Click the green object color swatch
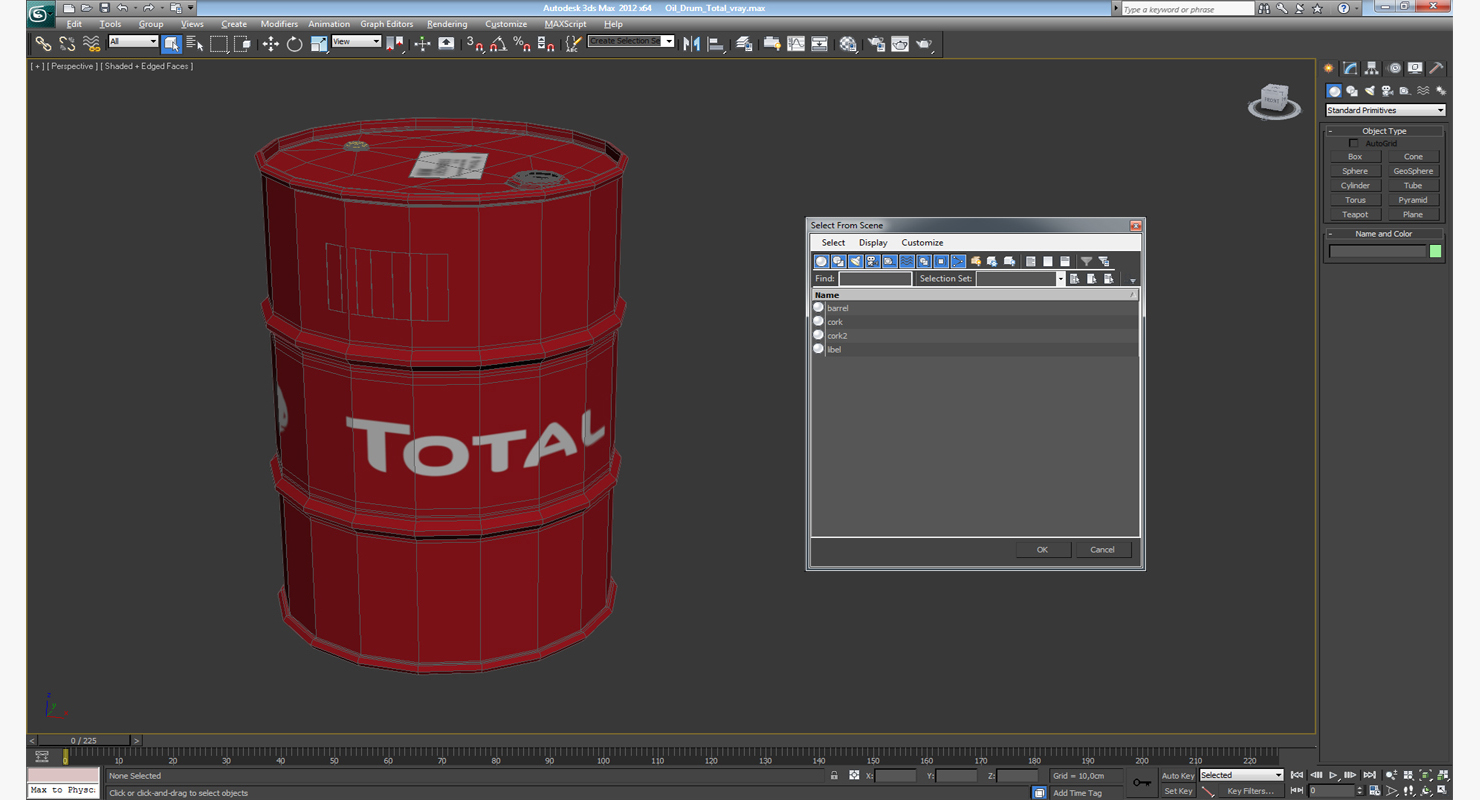1480x800 pixels. pos(1436,251)
